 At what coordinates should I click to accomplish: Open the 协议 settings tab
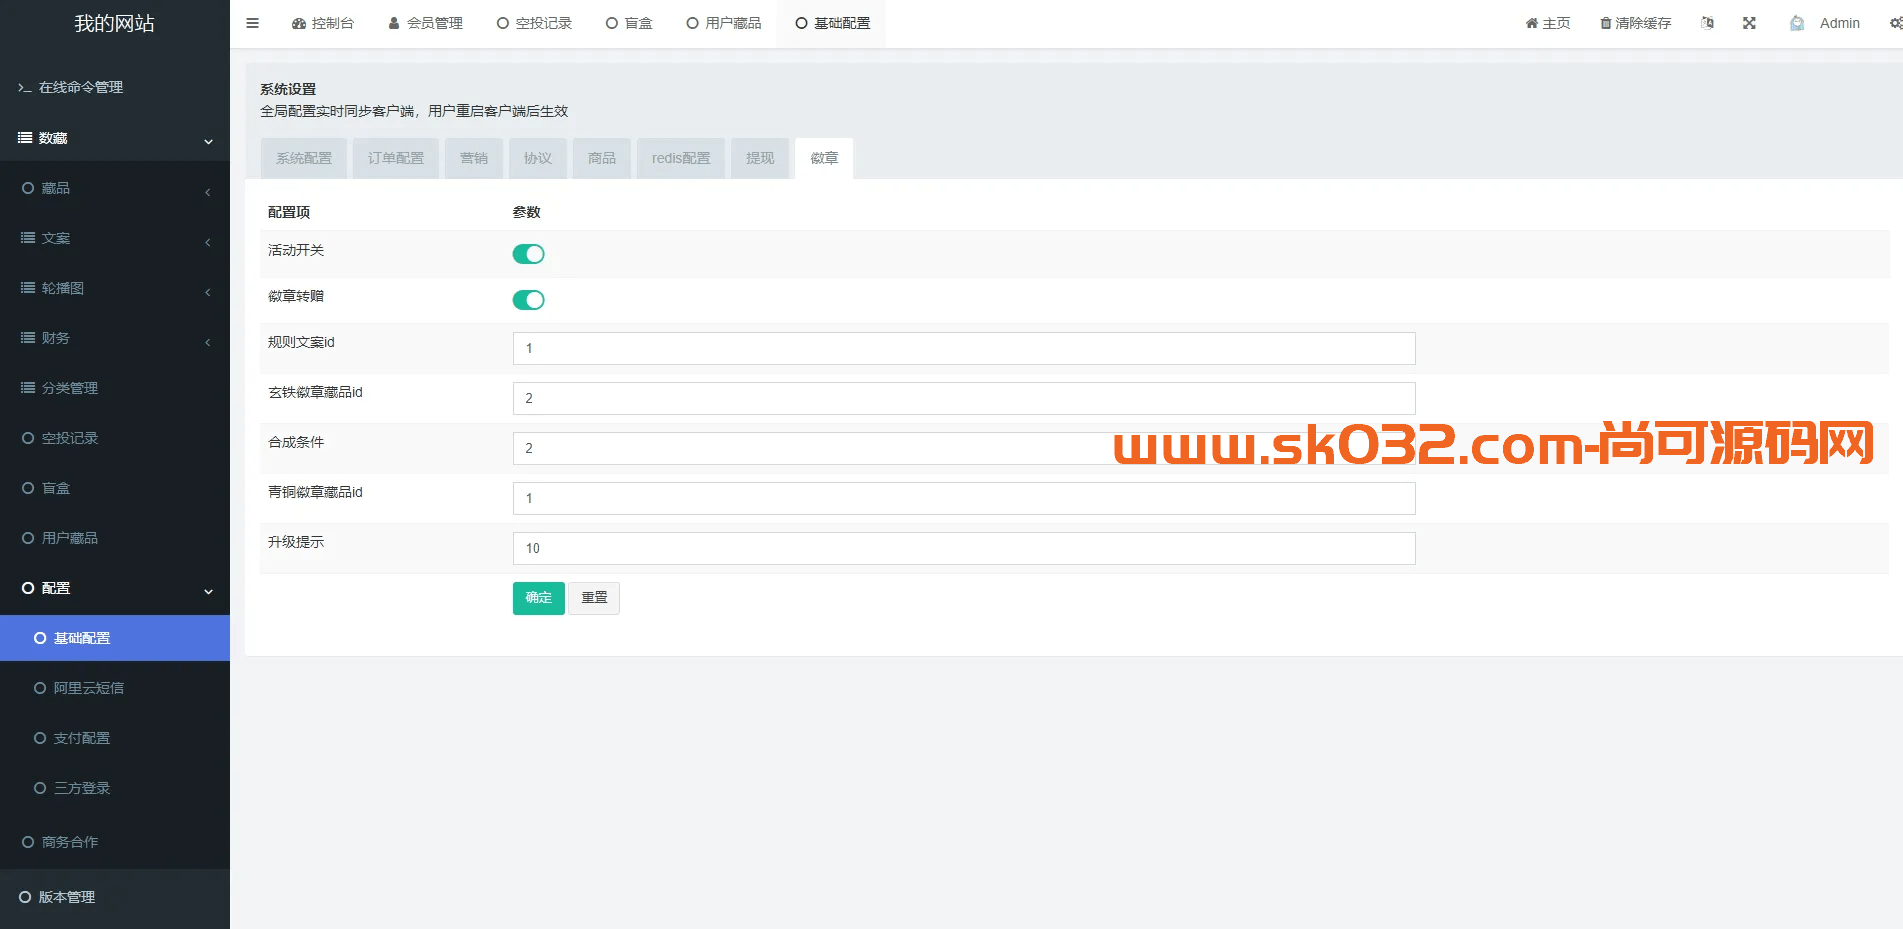tap(538, 158)
